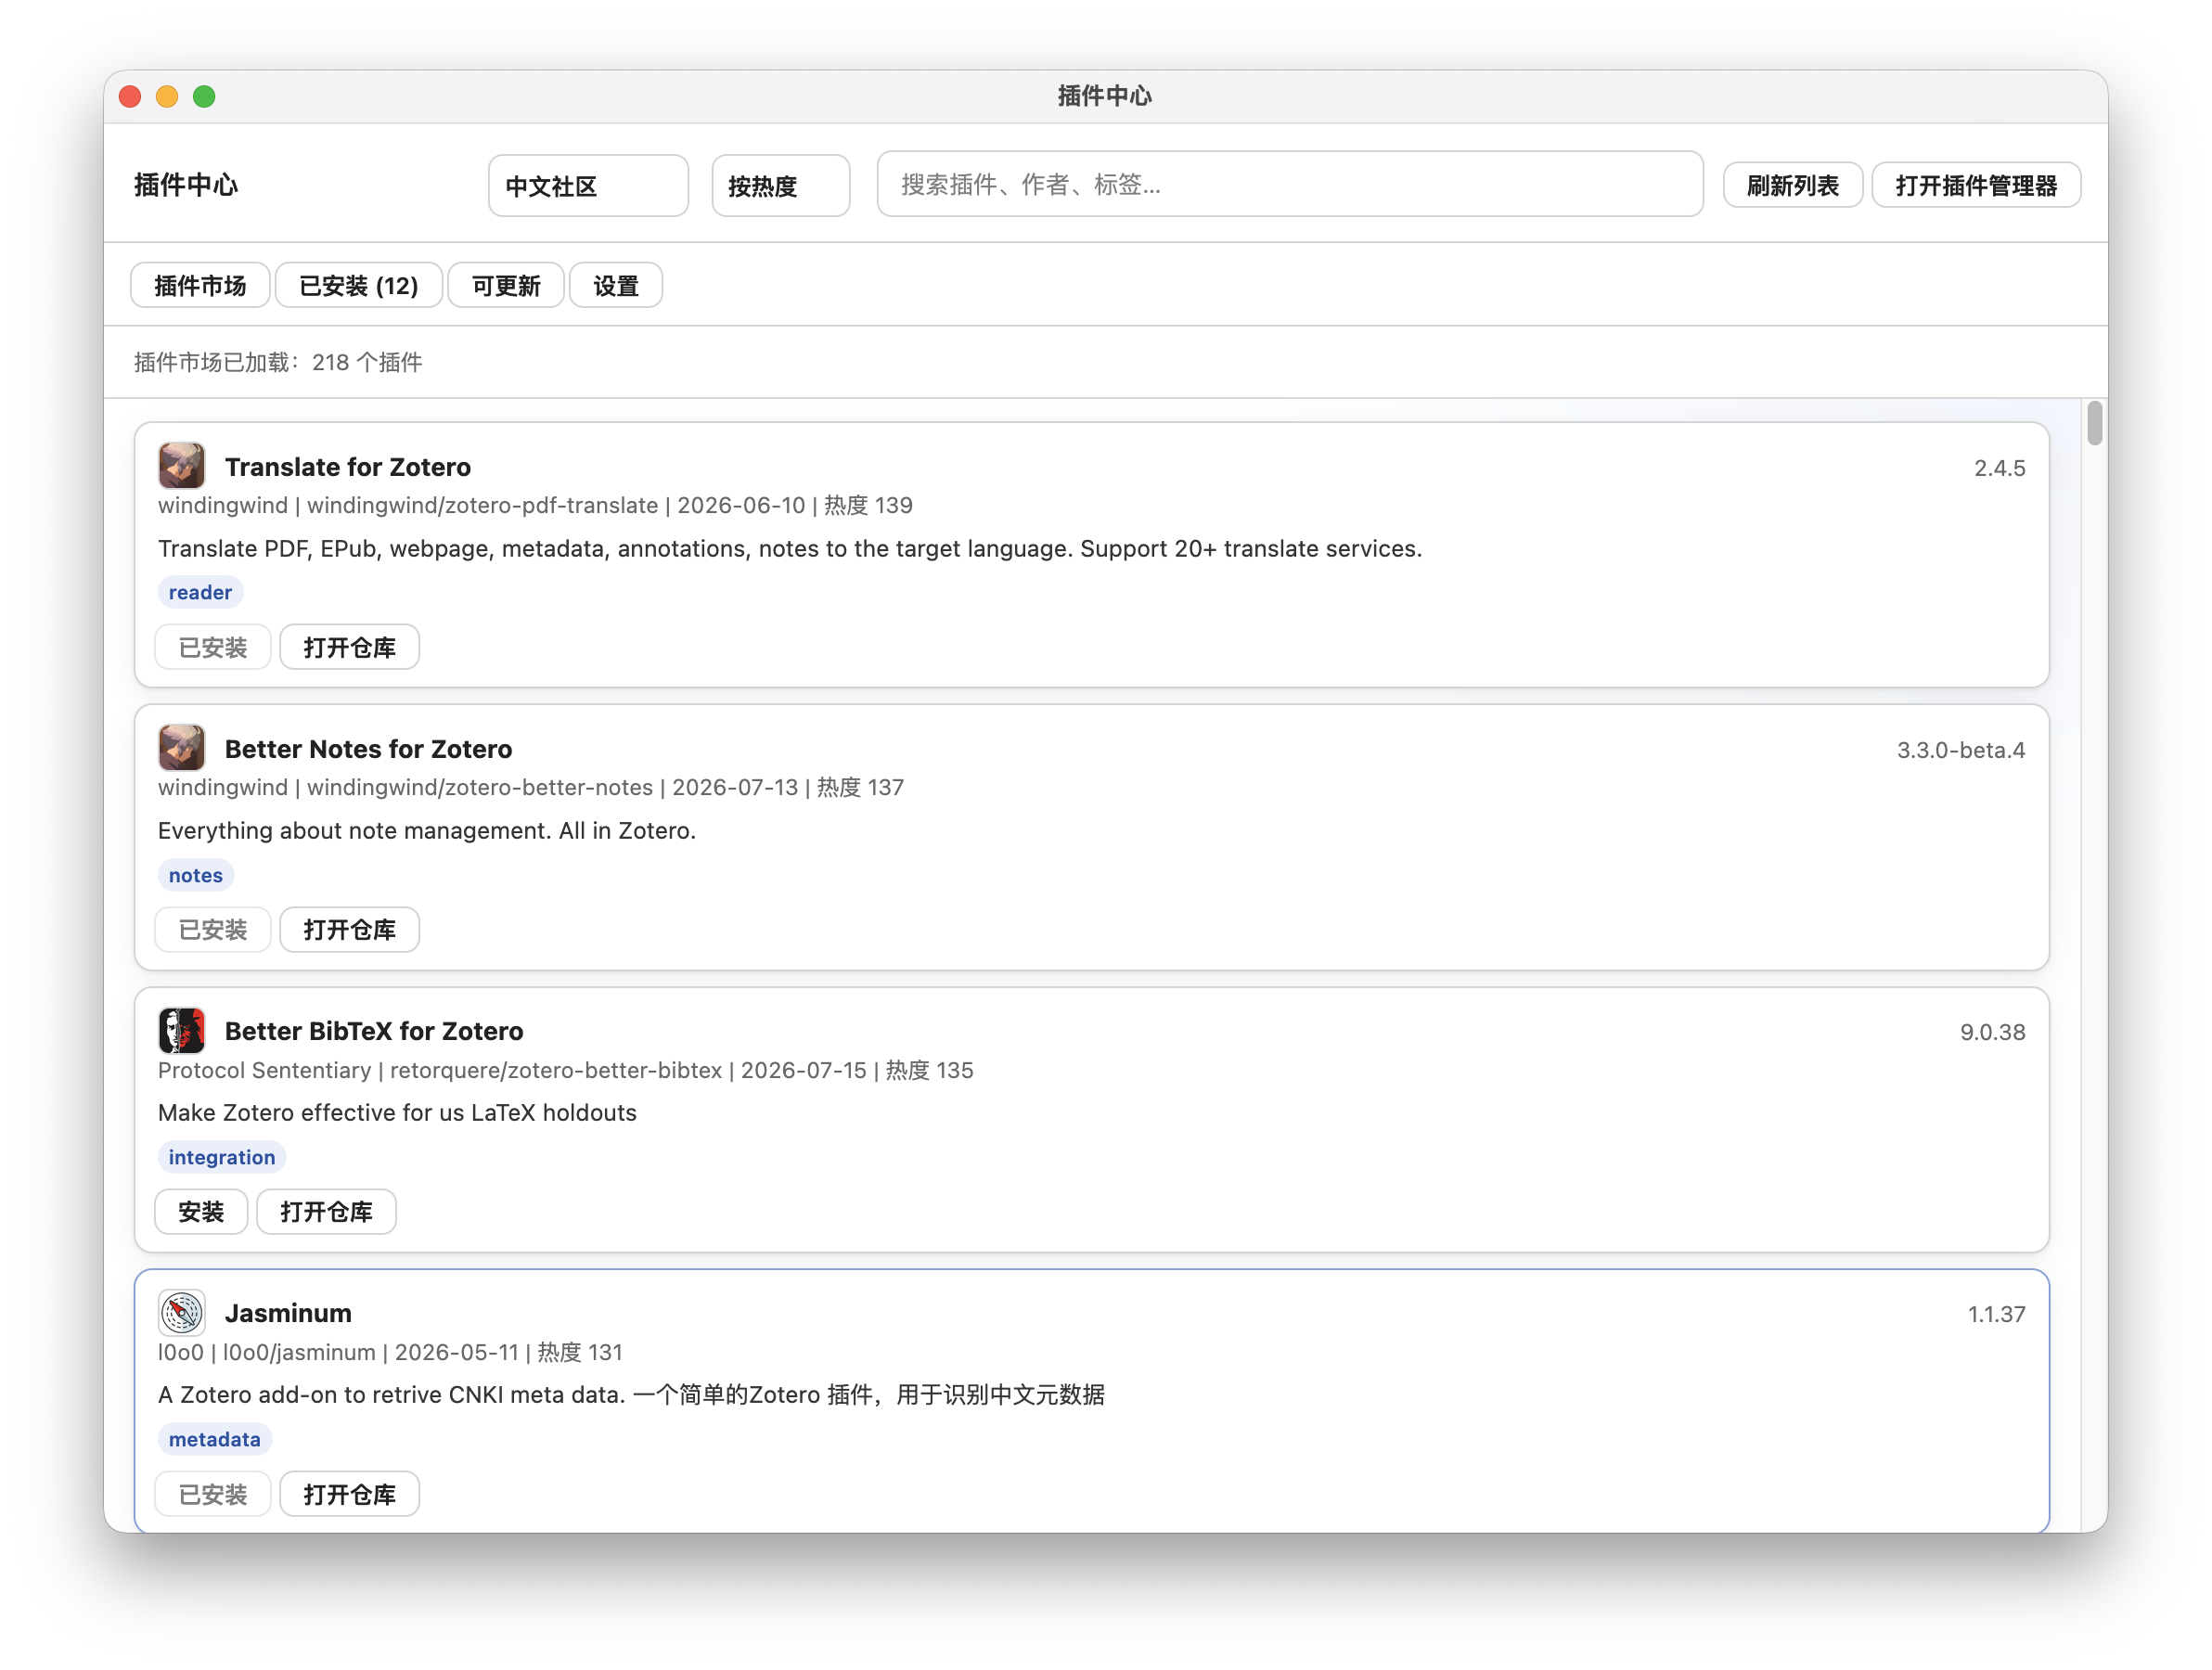Click the Better BibTeX for Zotero title
The image size is (2212, 1670).
point(374,1031)
